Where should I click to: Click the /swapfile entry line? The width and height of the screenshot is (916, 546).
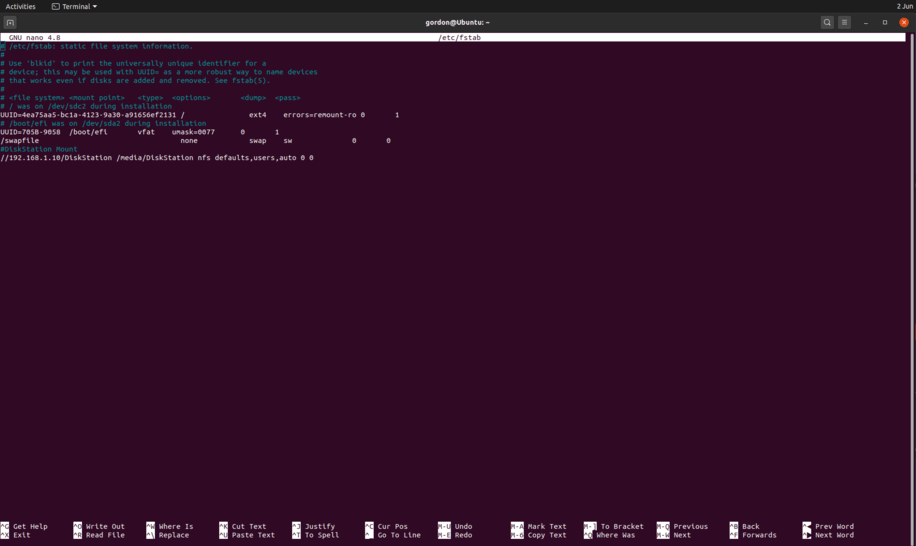tap(195, 141)
